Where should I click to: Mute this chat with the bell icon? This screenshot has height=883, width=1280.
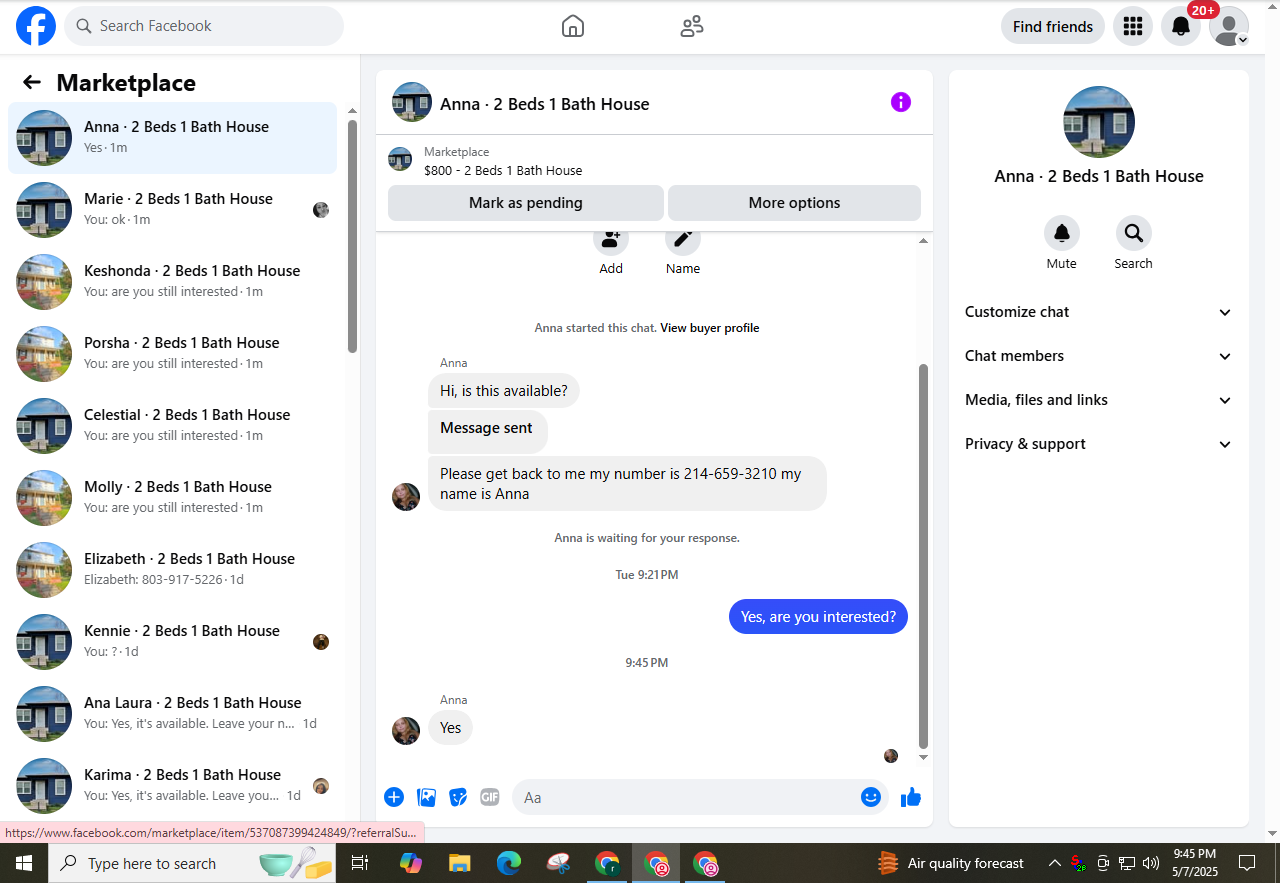coord(1062,233)
